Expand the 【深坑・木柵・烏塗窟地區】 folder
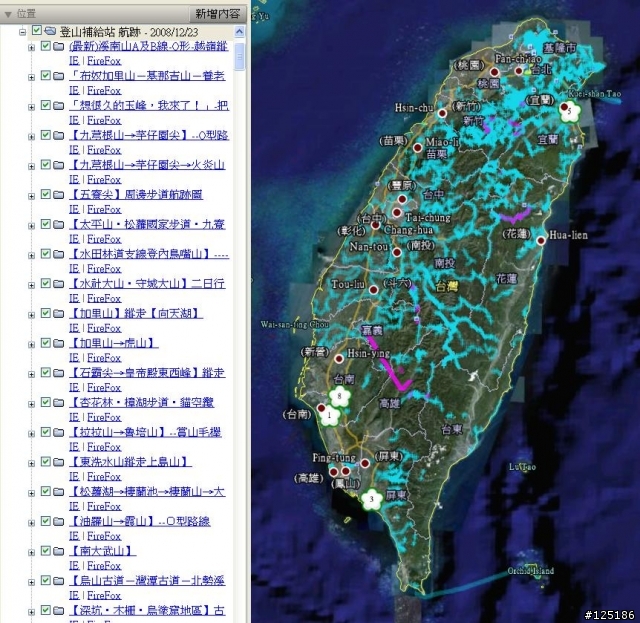 click(31, 612)
